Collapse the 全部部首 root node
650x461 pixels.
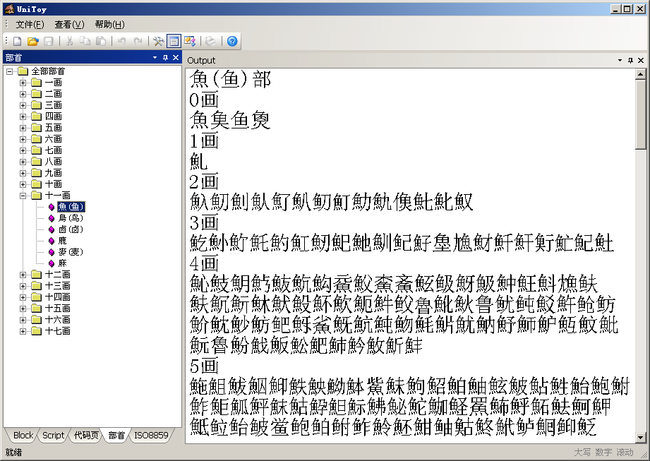tap(10, 71)
